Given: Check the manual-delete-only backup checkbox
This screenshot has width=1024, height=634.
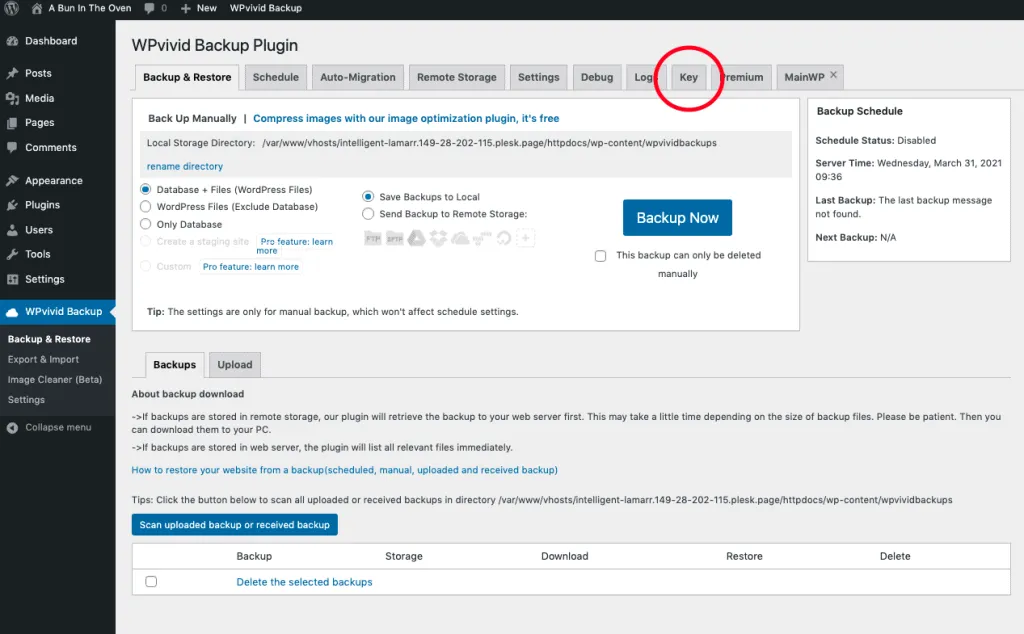Looking at the screenshot, I should click(x=600, y=255).
